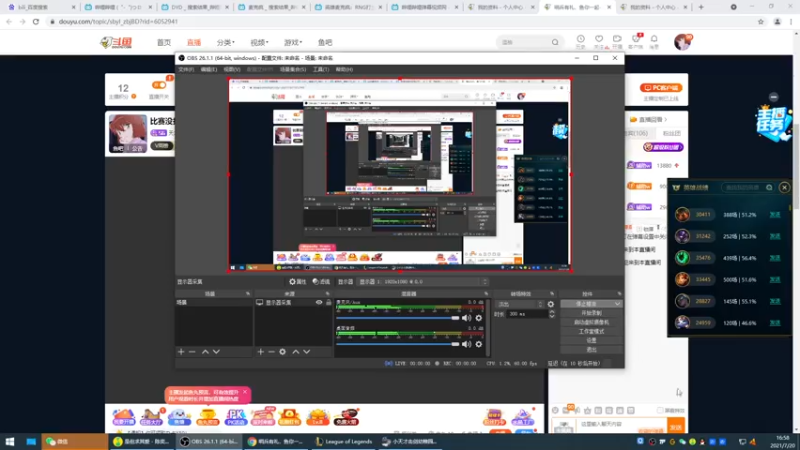Viewport: 800px width, 450px height.
Task: Open source Filters button in OBS toolbar
Action: point(321,282)
